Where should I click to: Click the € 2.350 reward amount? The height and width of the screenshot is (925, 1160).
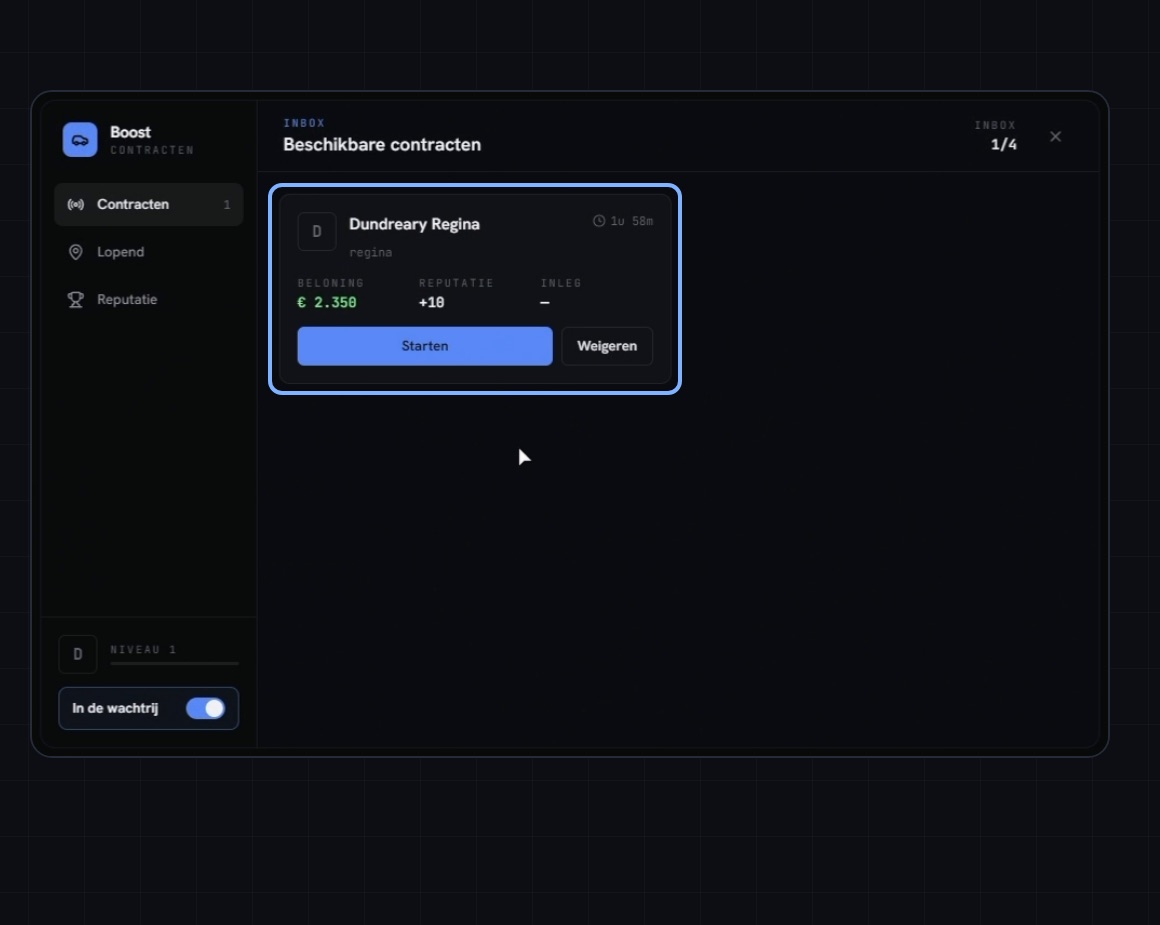(327, 303)
